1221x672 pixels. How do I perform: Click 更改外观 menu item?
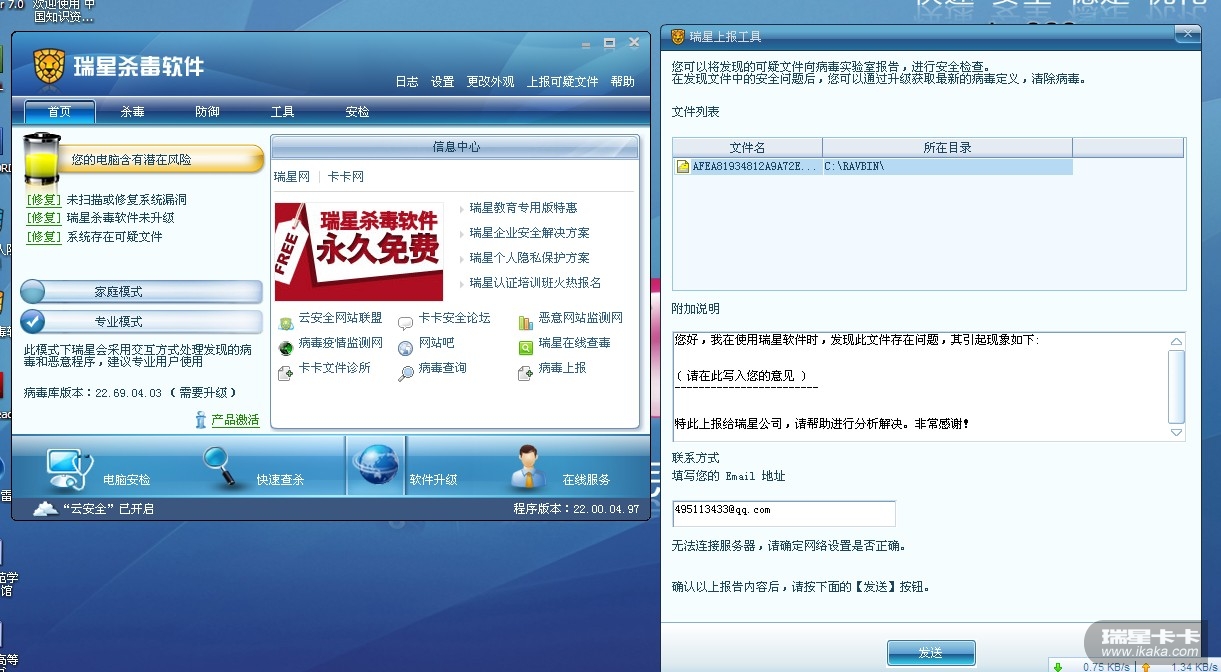pos(491,82)
